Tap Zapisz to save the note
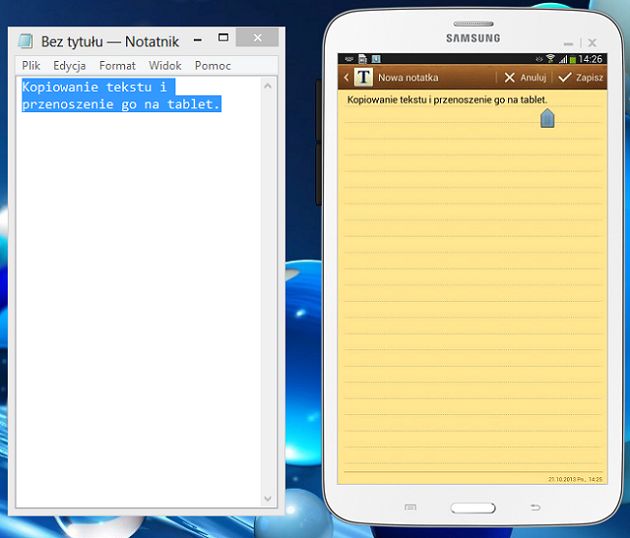 coord(581,78)
